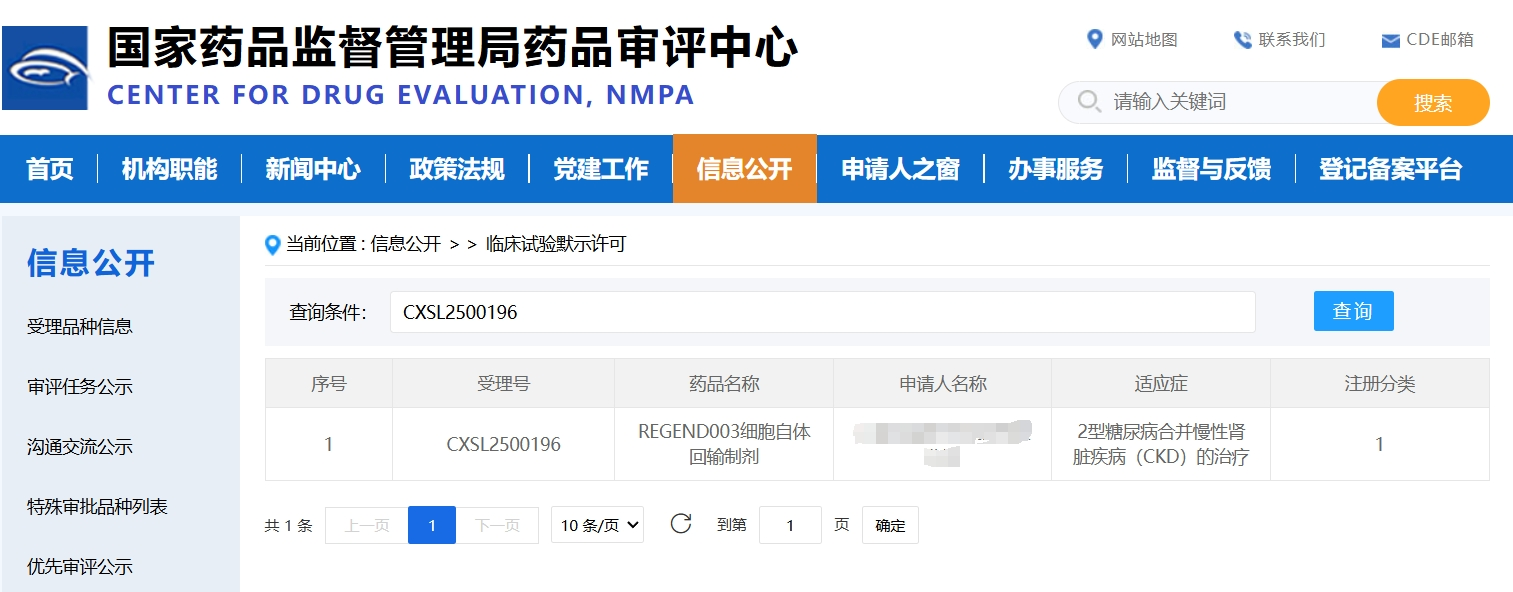The image size is (1513, 592).
Task: Click the magnifier icon in search box
Action: (x=1088, y=102)
